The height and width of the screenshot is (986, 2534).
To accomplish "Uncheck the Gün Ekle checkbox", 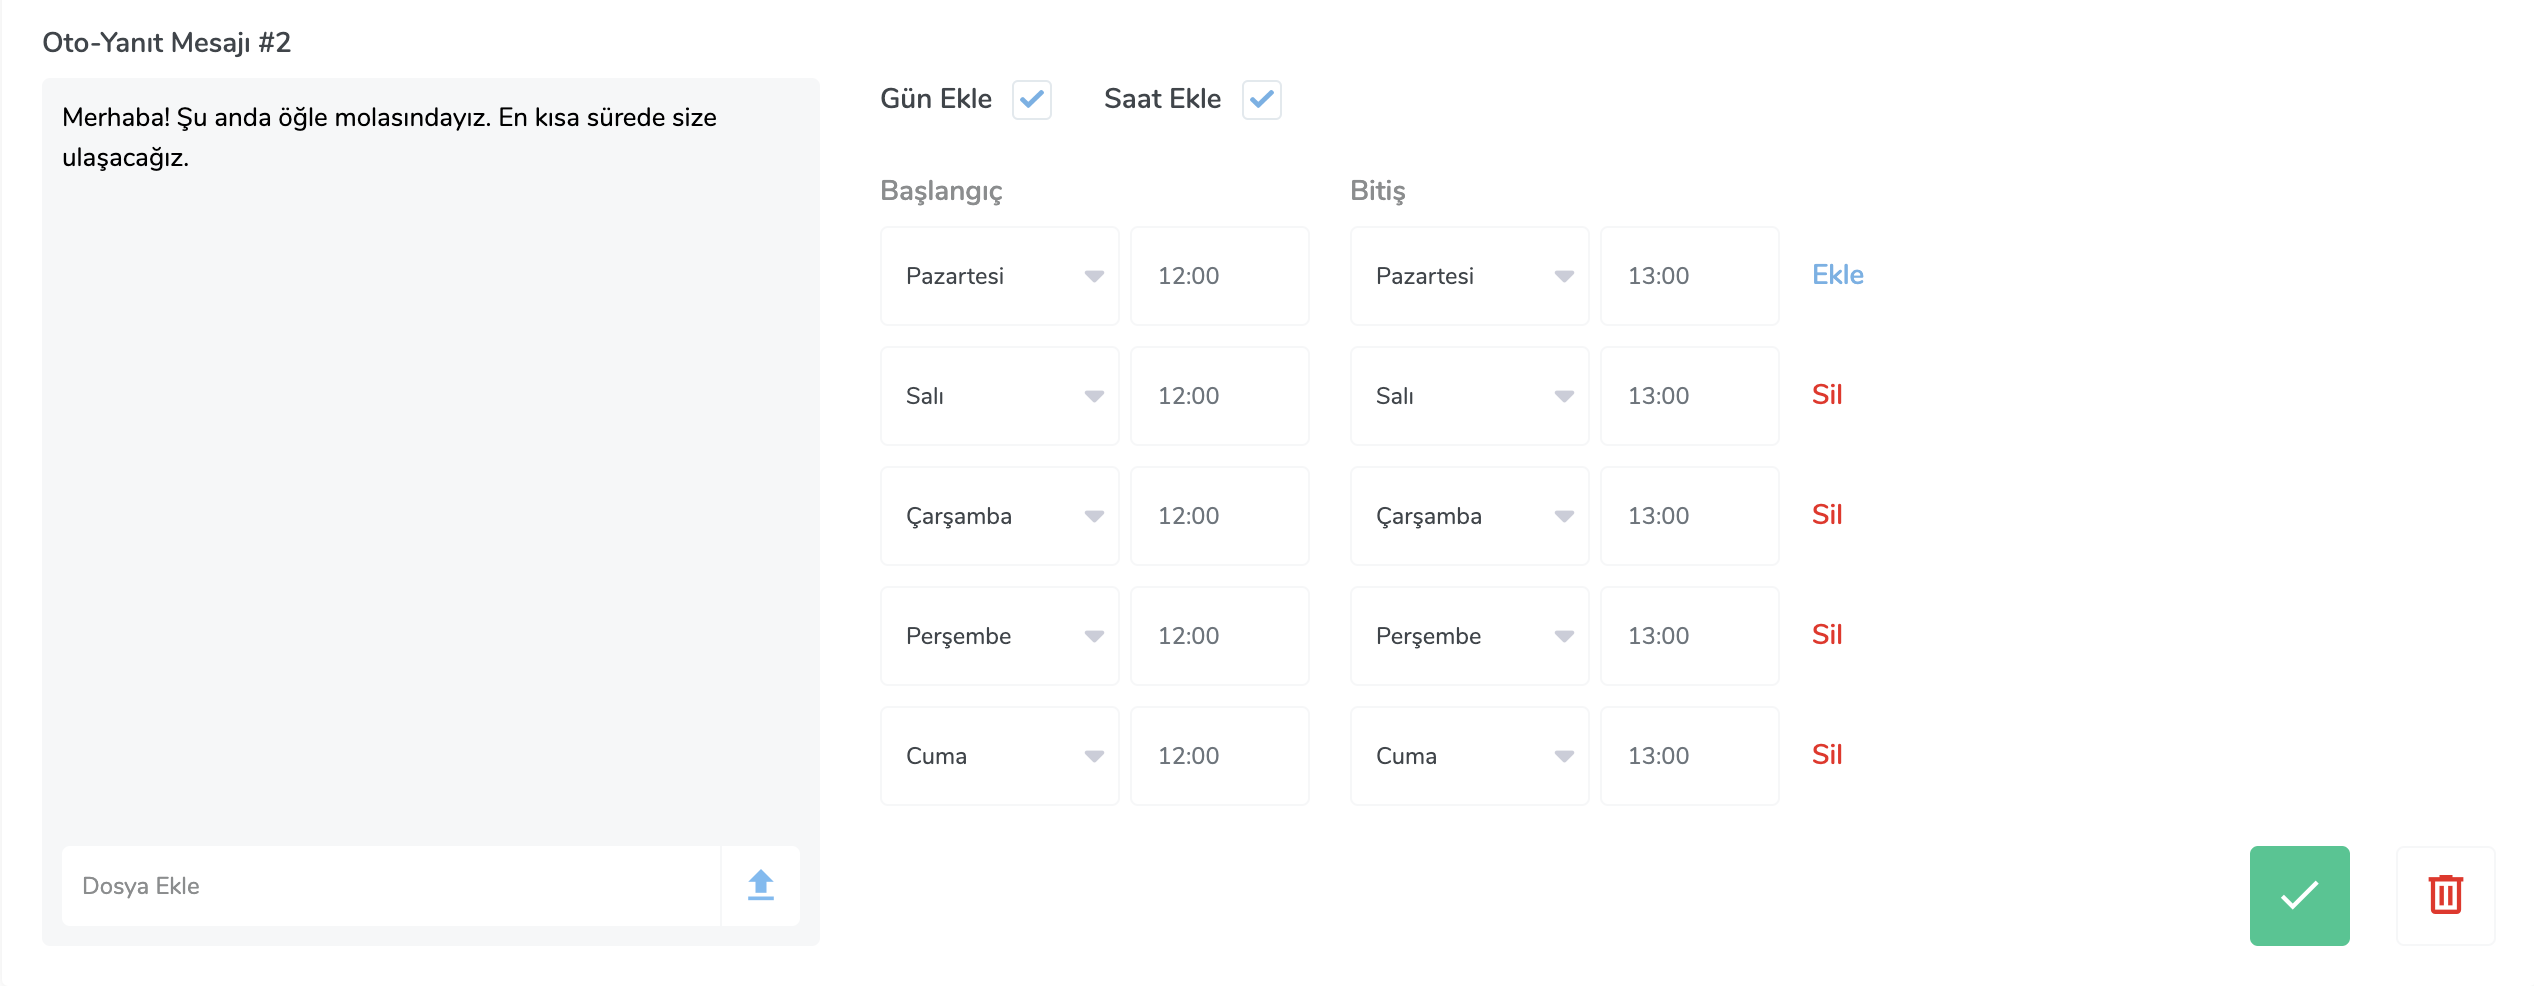I will [x=1032, y=99].
